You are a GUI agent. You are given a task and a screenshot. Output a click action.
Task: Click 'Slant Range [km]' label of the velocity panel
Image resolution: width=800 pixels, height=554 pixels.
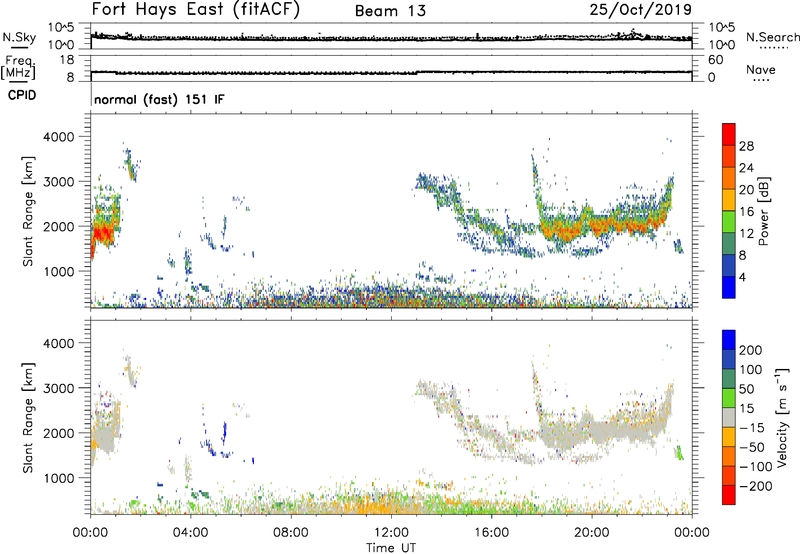coord(28,417)
